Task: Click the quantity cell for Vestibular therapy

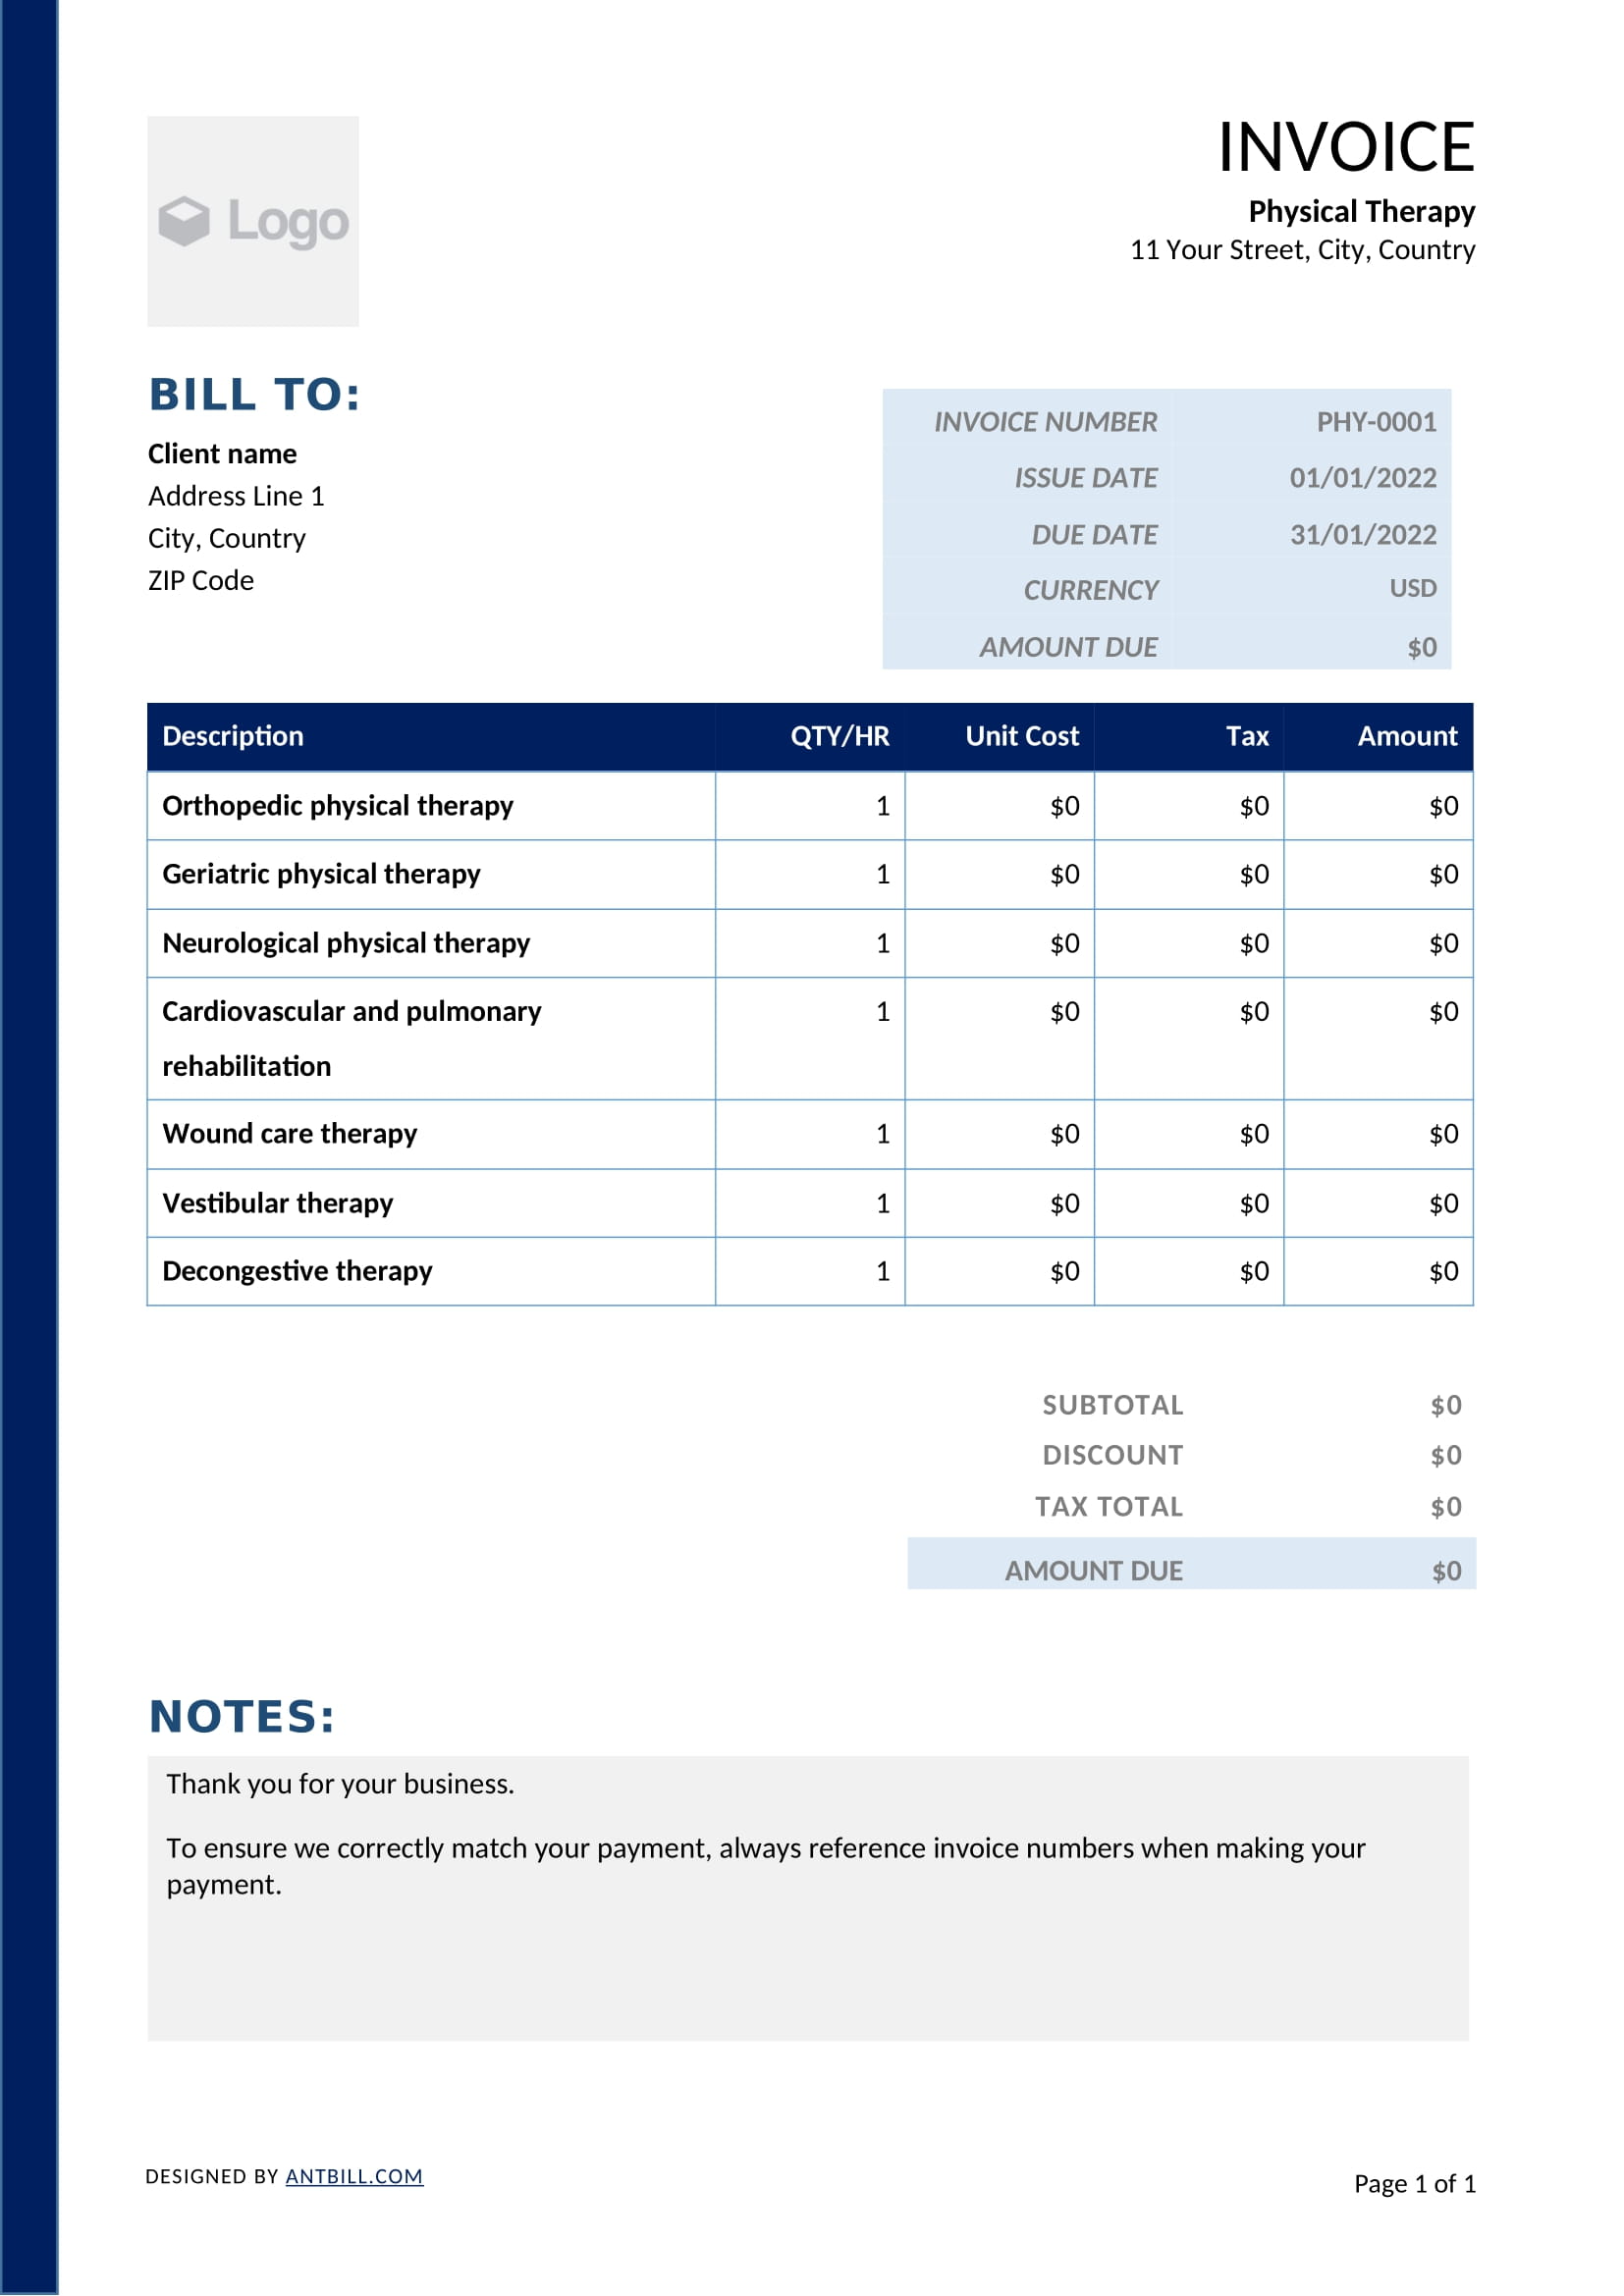Action: [x=810, y=1203]
